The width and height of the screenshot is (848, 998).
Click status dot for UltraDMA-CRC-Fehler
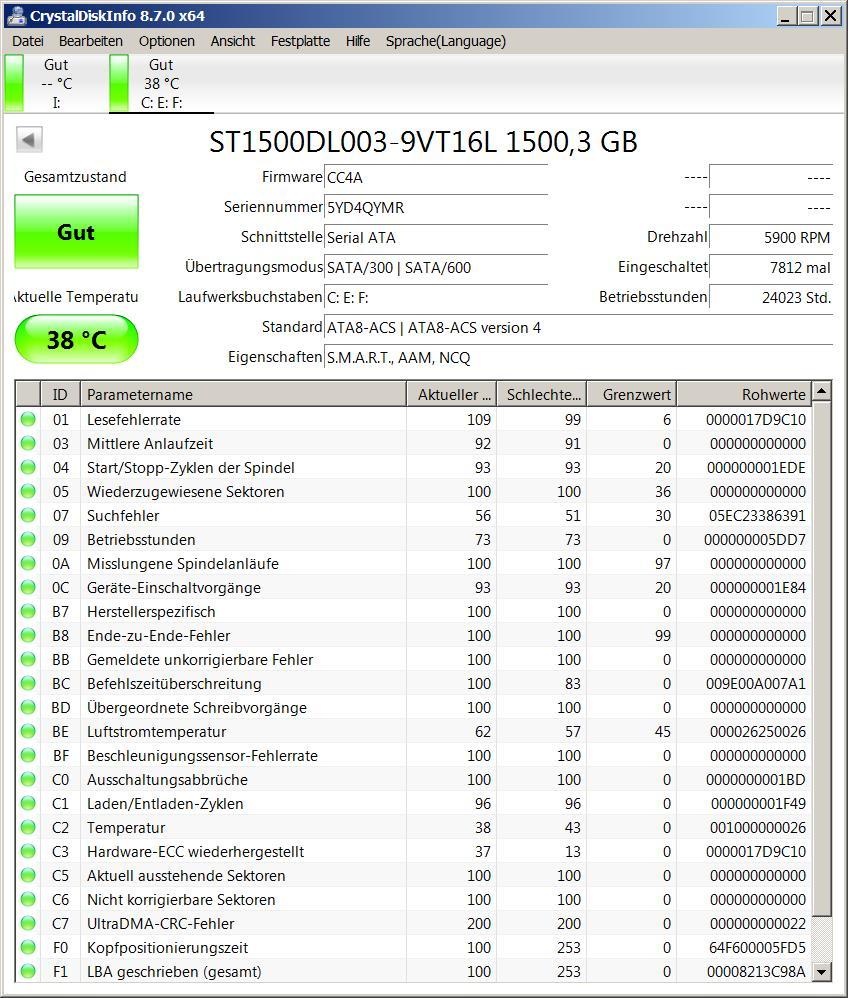pyautogui.click(x=28, y=924)
